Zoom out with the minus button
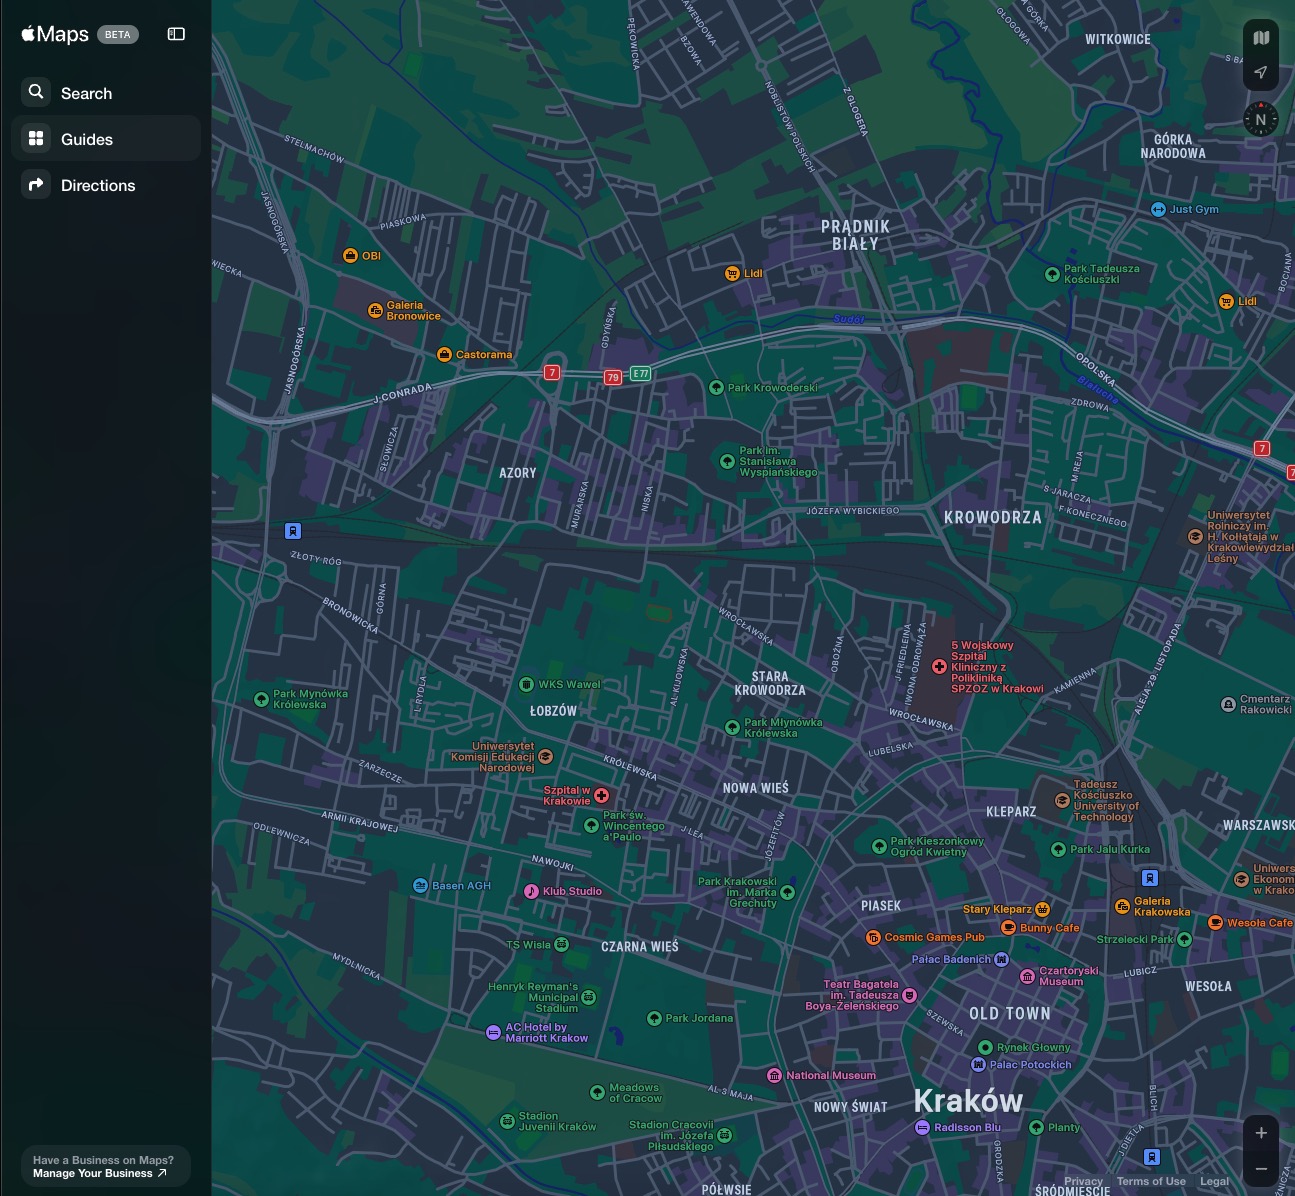1295x1196 pixels. pos(1261,1168)
